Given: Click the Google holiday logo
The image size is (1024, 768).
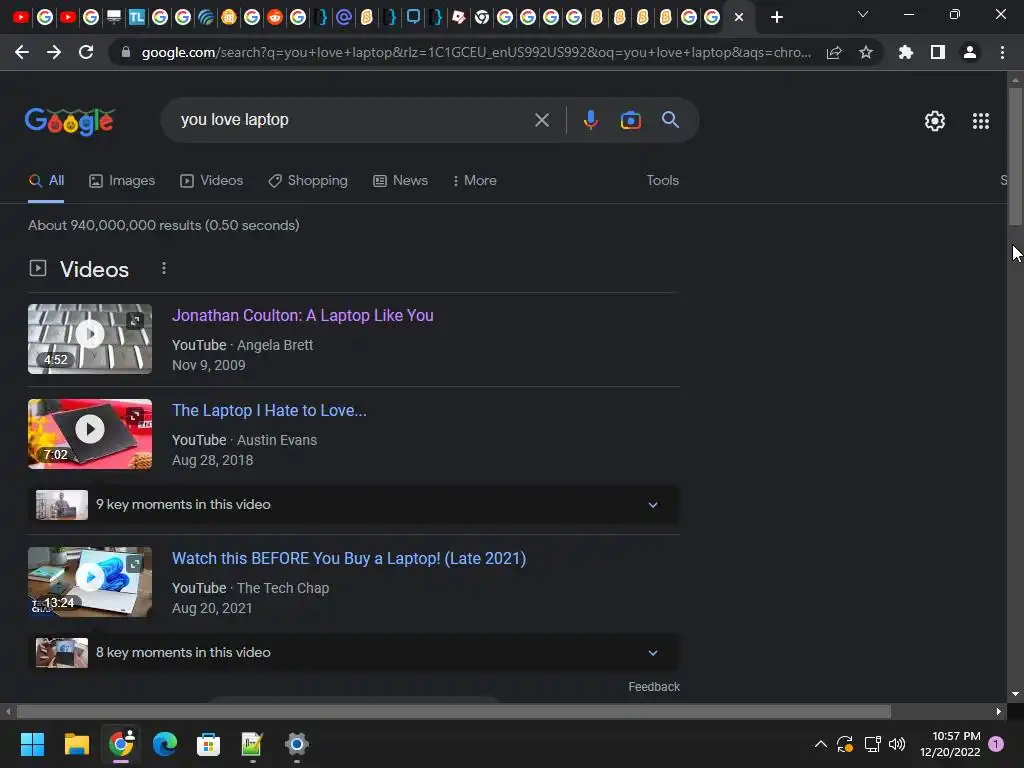Looking at the screenshot, I should point(70,121).
